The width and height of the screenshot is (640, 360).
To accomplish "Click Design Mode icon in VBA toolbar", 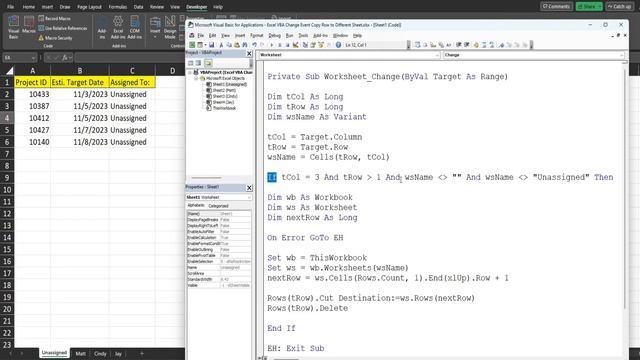I will 295,45.
